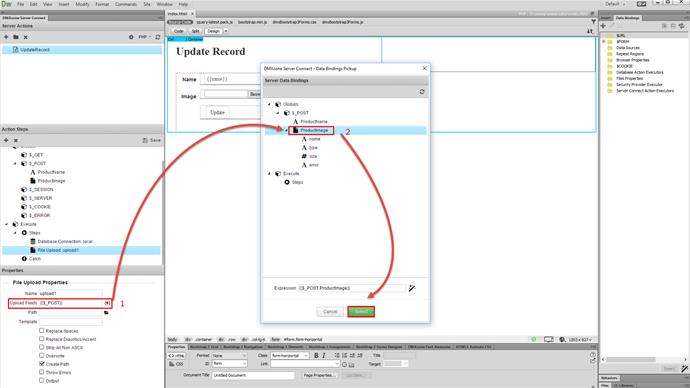The width and height of the screenshot is (690, 388).
Task: Click the green Select button
Action: (361, 311)
